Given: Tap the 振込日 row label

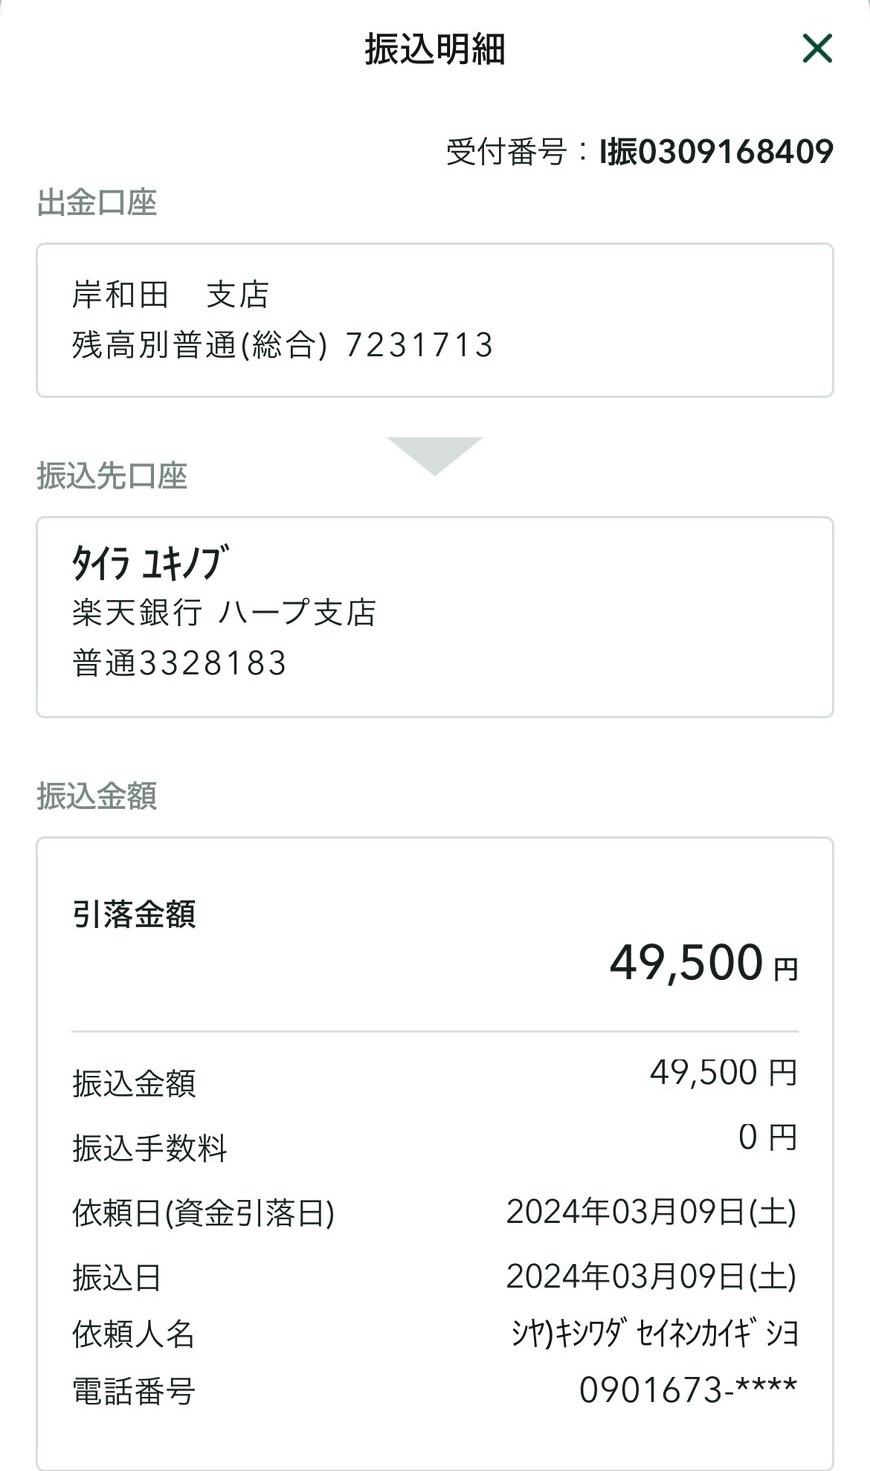Looking at the screenshot, I should [x=117, y=1277].
